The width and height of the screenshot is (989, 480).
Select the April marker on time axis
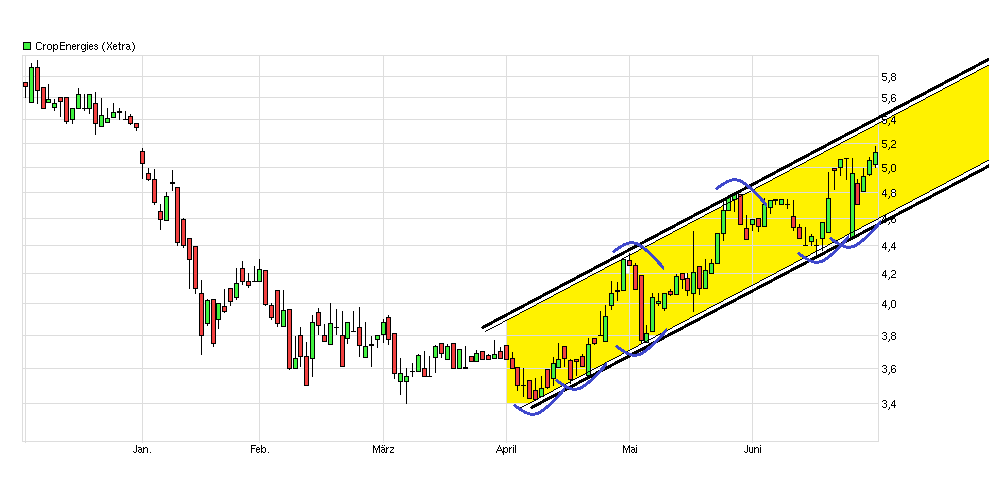(507, 450)
